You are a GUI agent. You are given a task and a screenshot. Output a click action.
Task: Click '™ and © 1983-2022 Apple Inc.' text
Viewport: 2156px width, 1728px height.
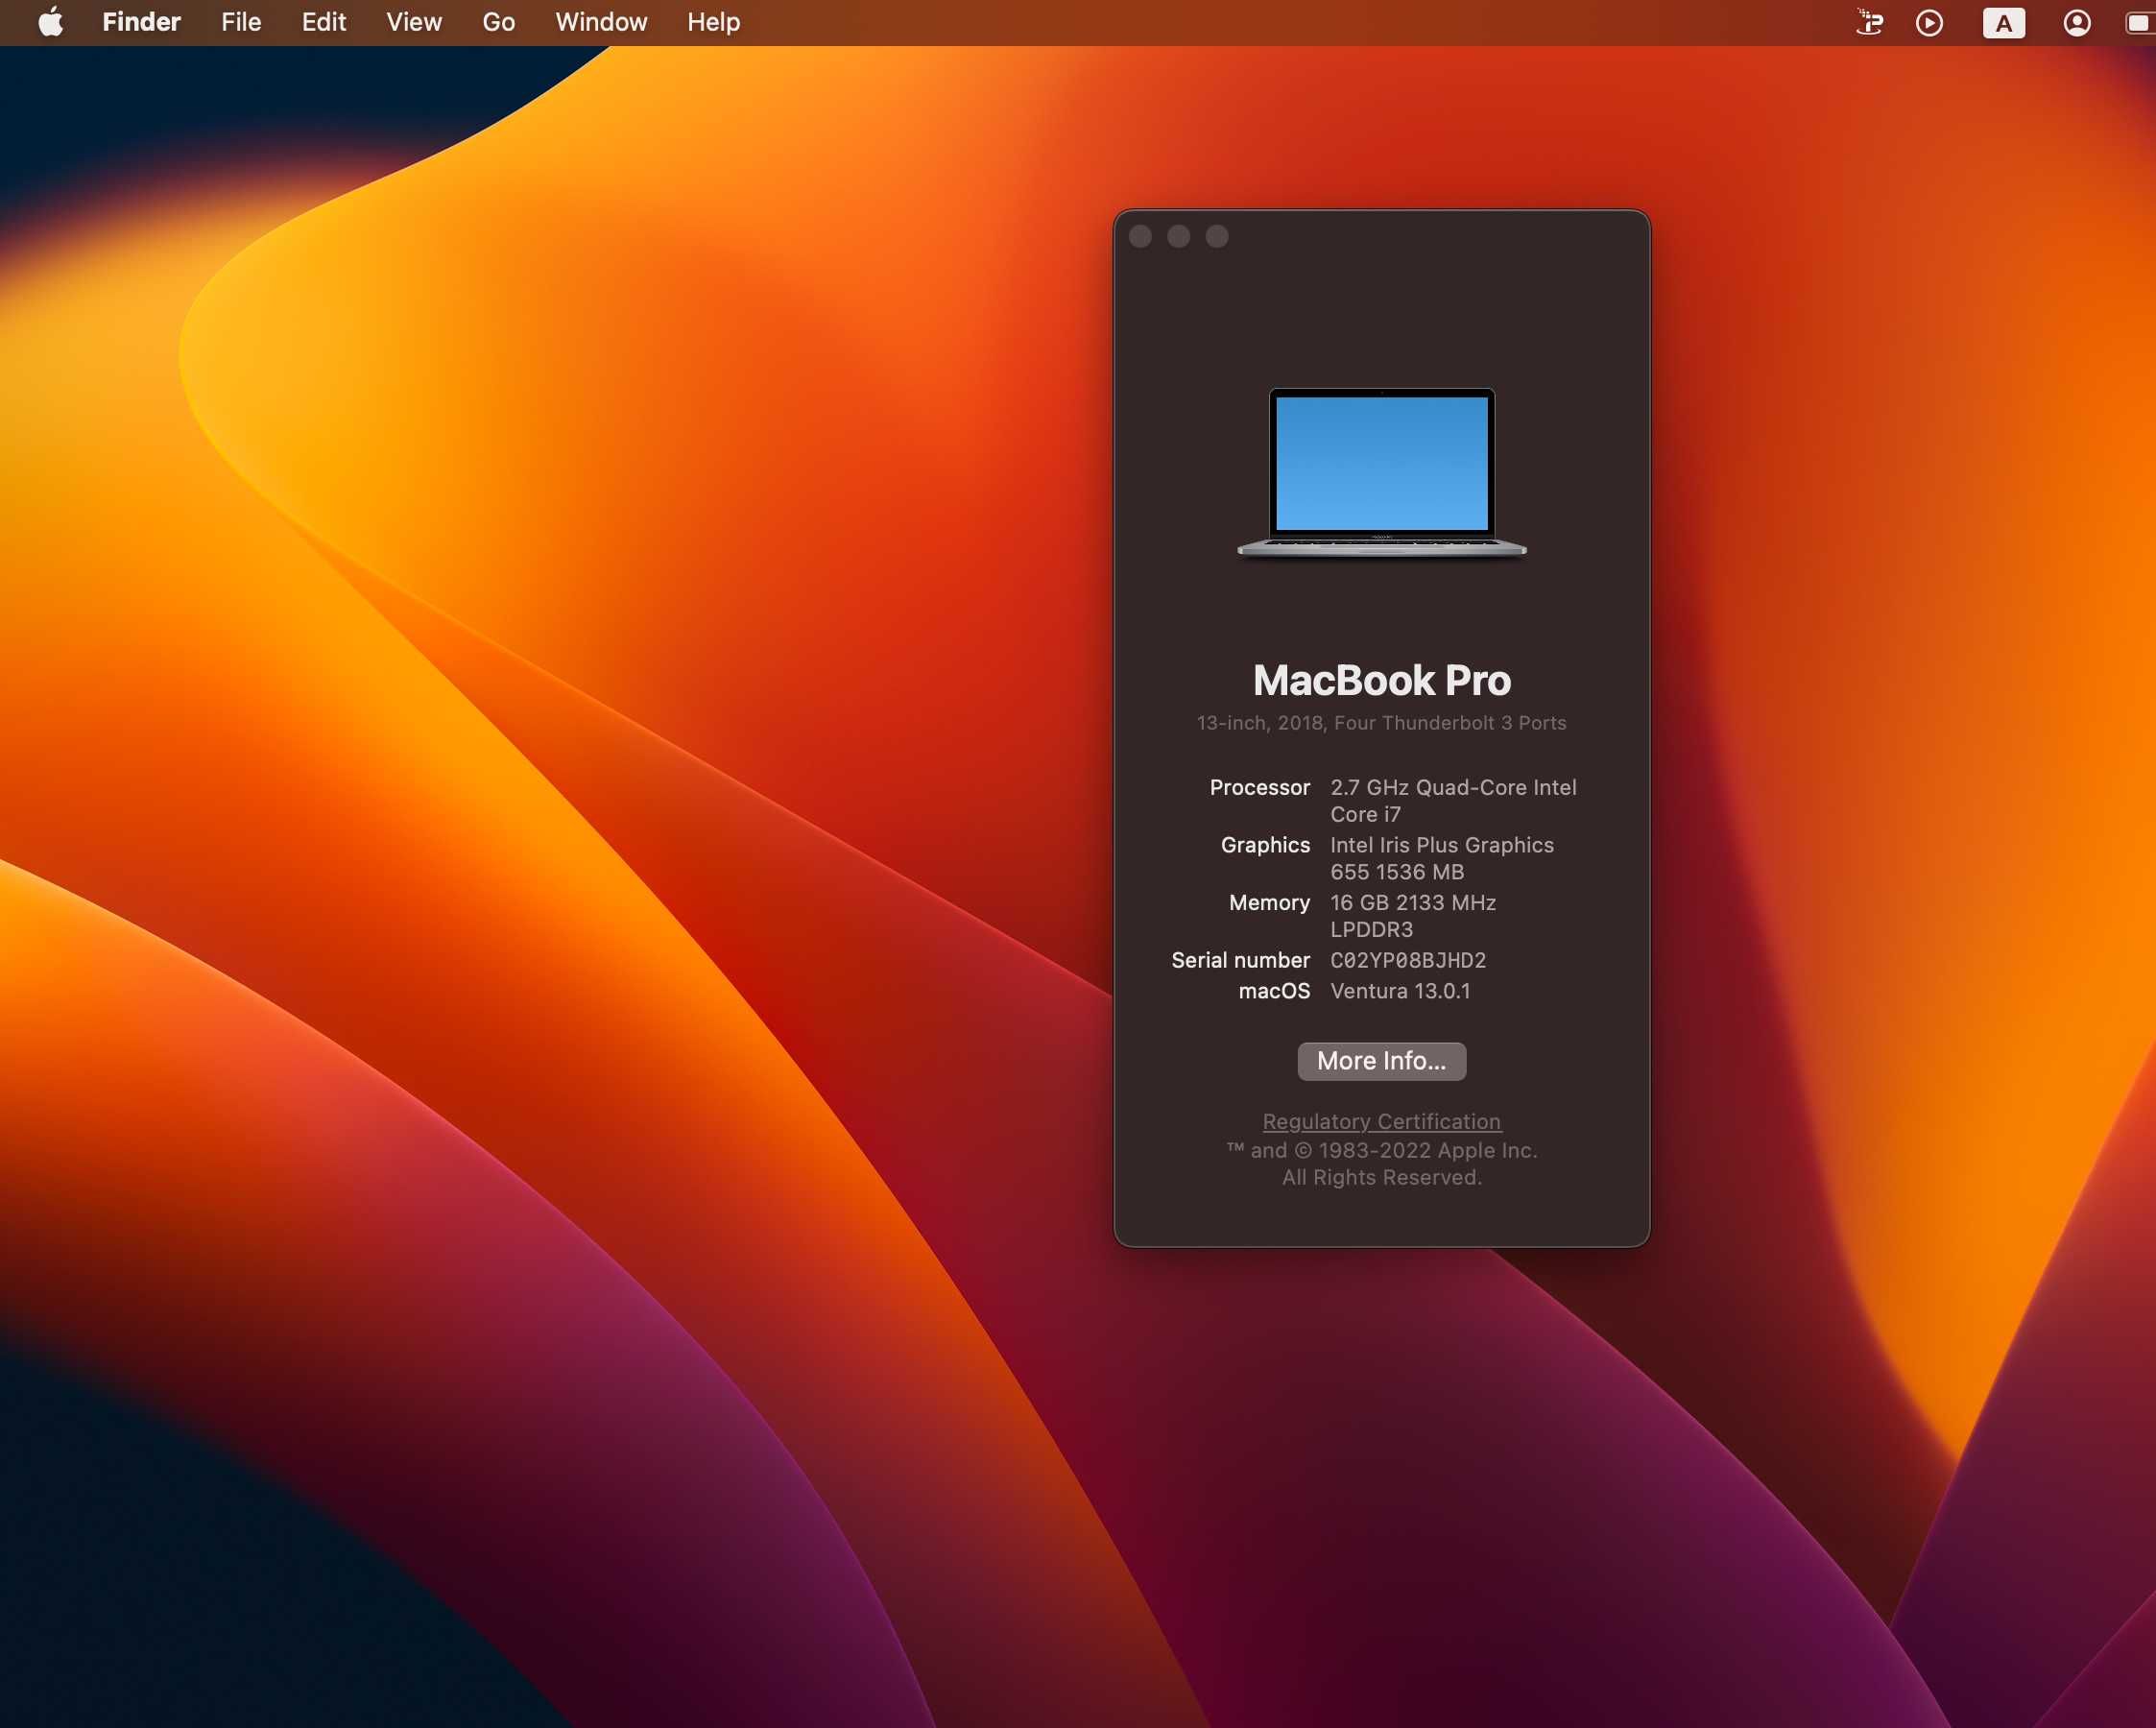(x=1381, y=1150)
